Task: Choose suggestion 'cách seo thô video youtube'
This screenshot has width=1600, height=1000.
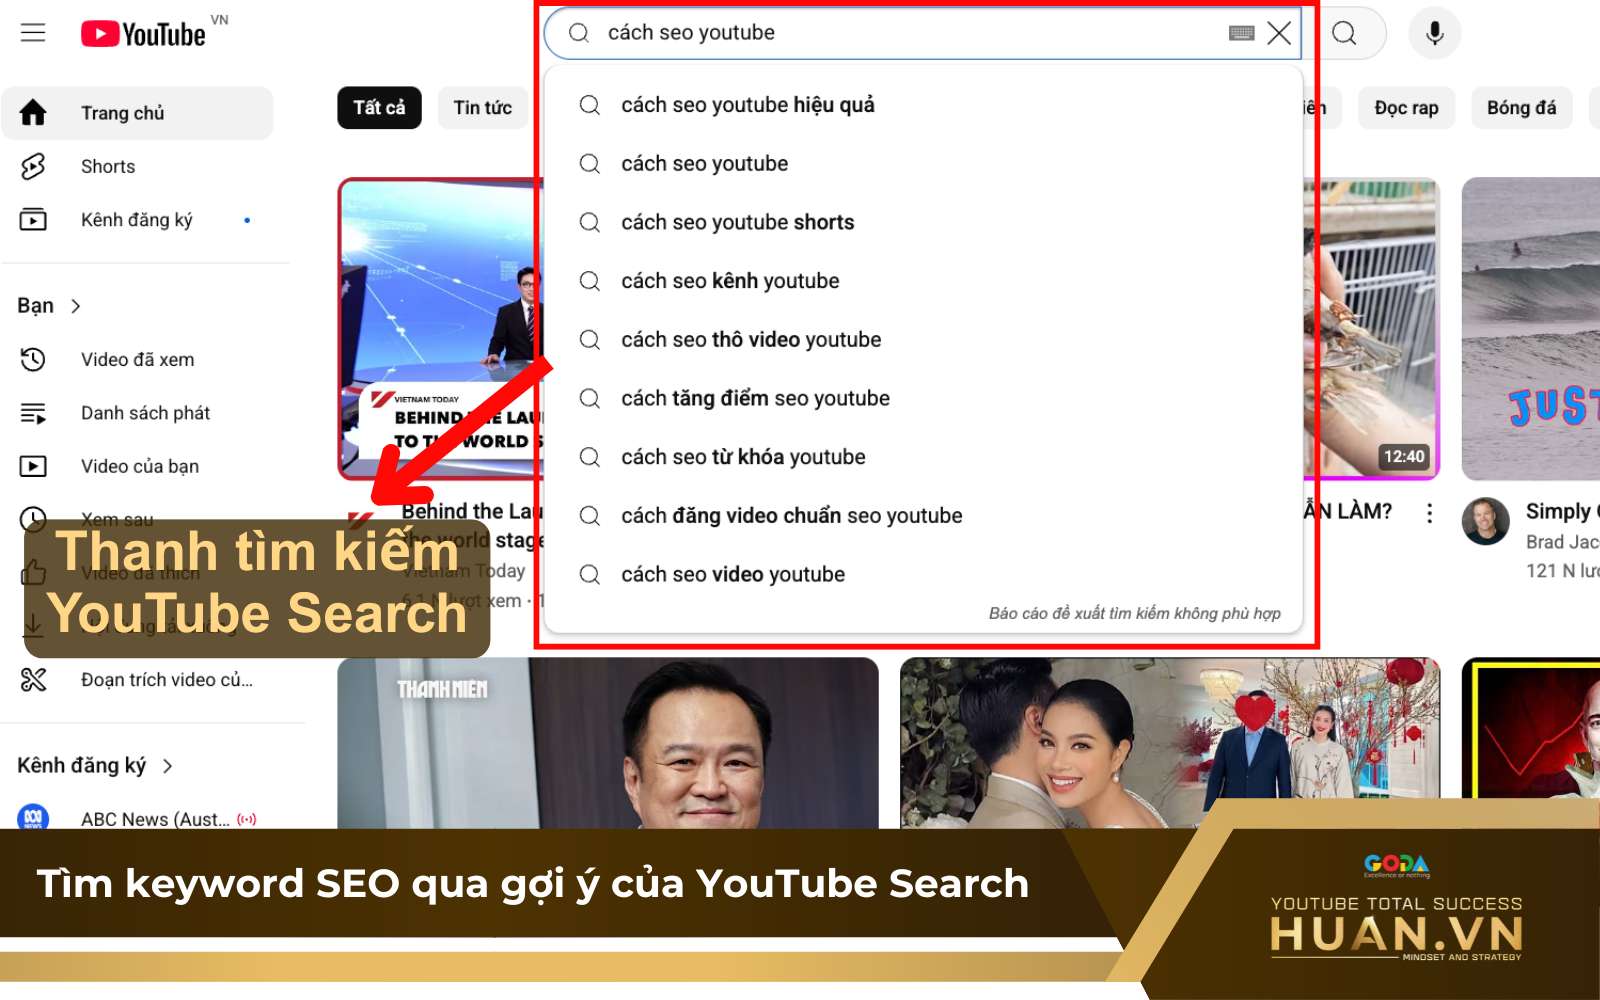Action: [923, 340]
